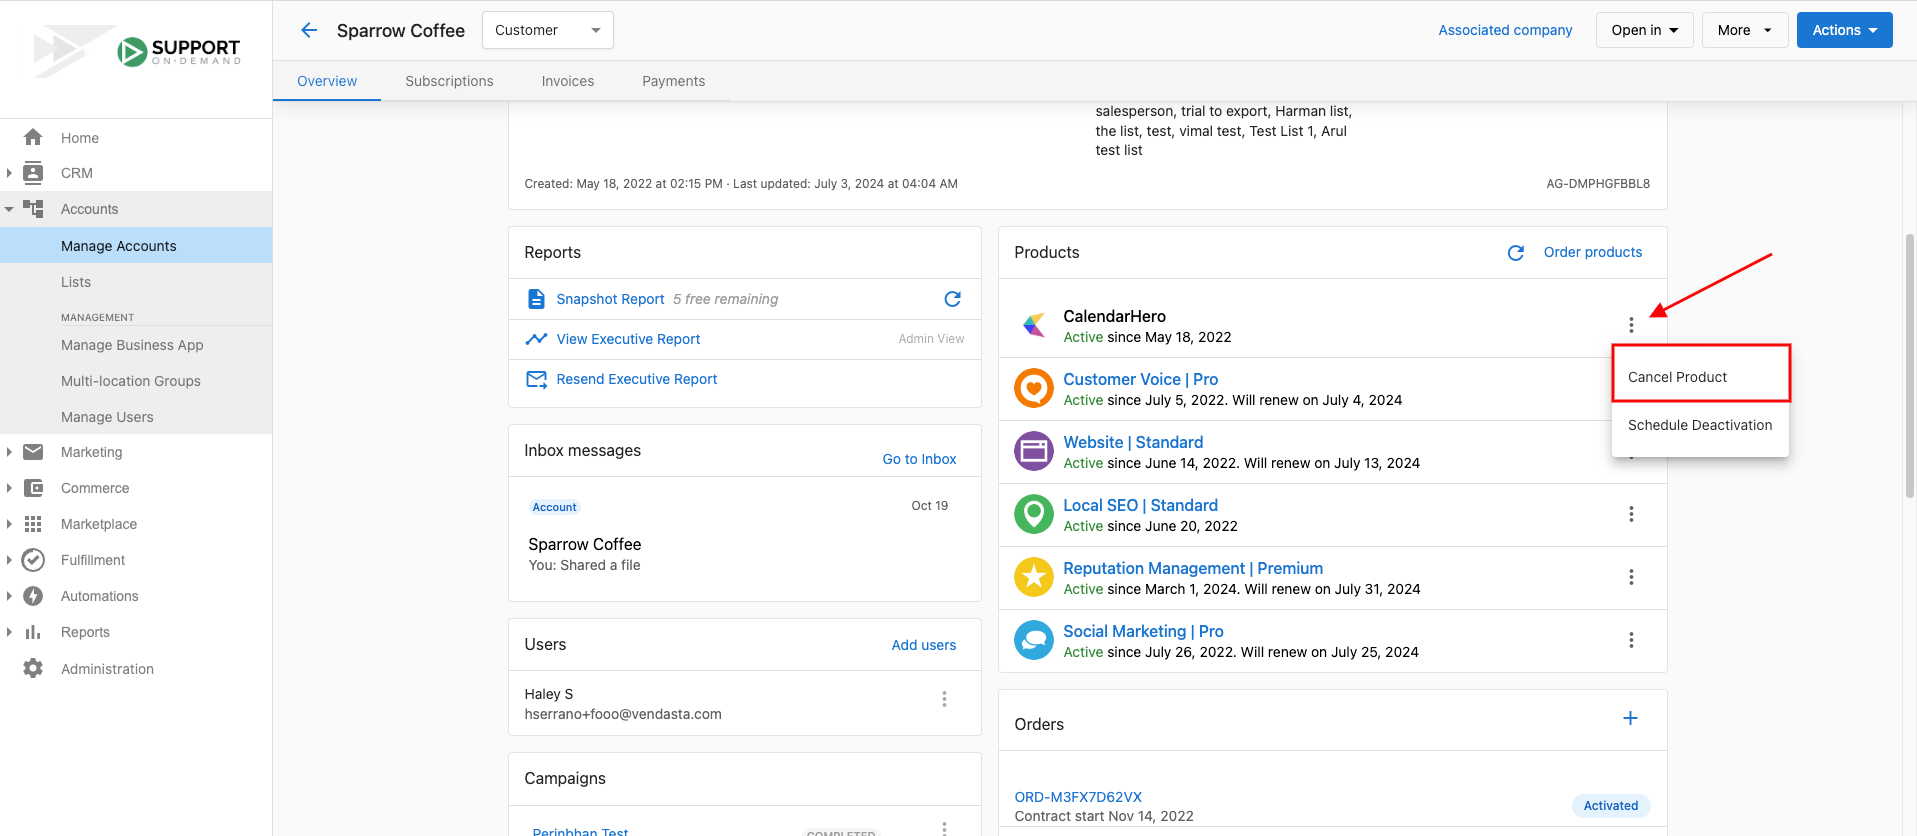The width and height of the screenshot is (1917, 836).
Task: Select Cancel Product from the menu
Action: (x=1700, y=377)
